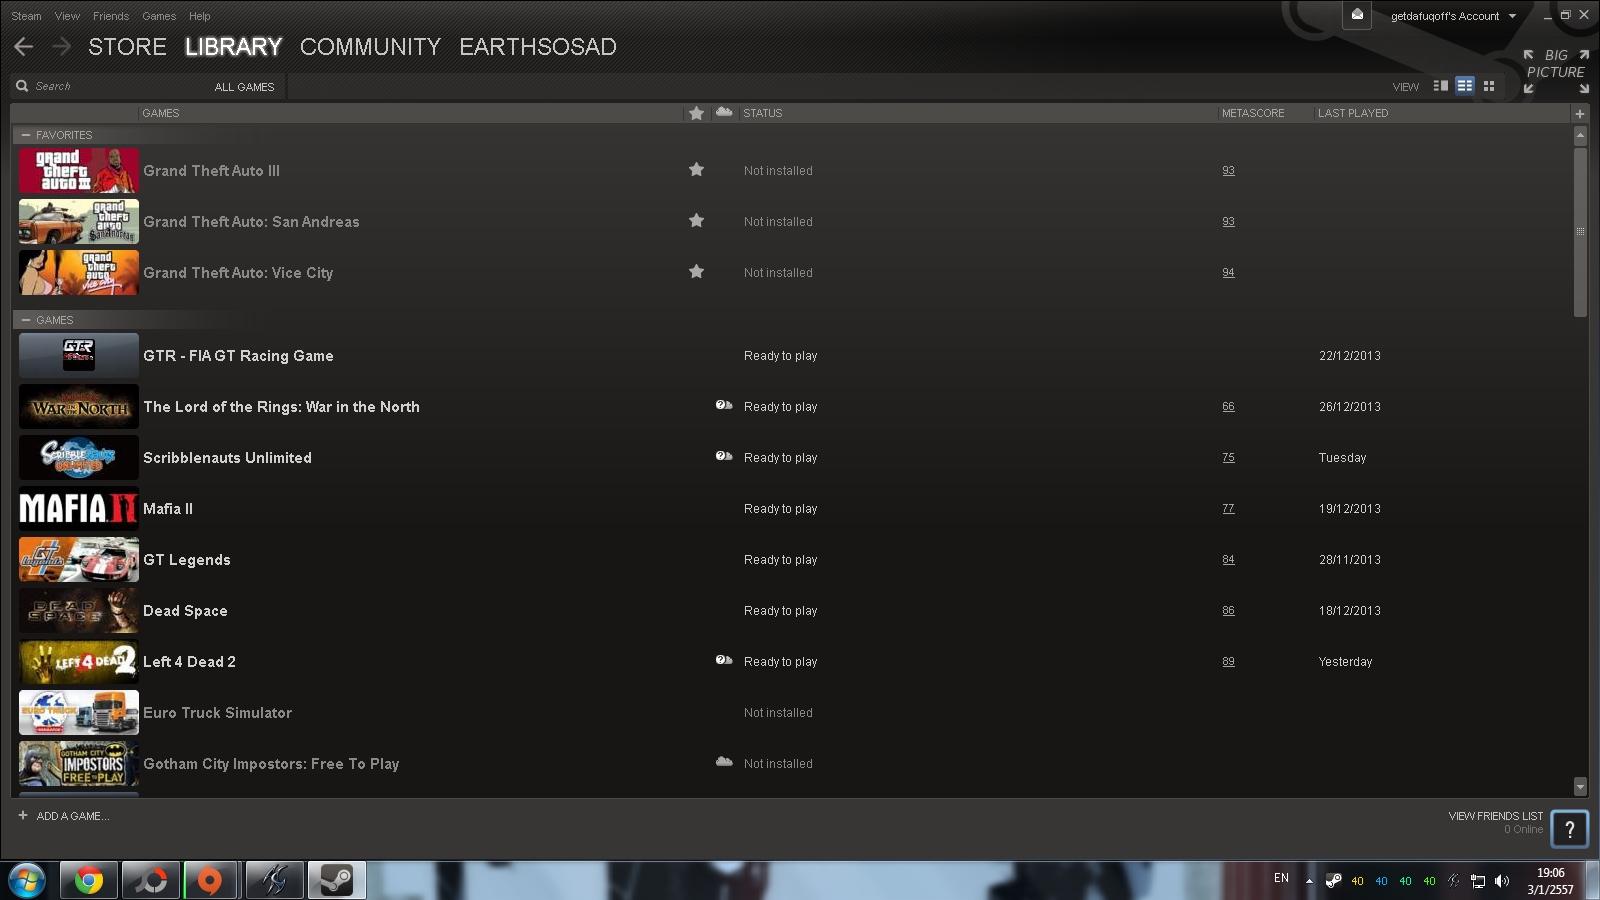Viewport: 1600px width, 900px height.
Task: Open the View menu
Action: click(x=67, y=16)
